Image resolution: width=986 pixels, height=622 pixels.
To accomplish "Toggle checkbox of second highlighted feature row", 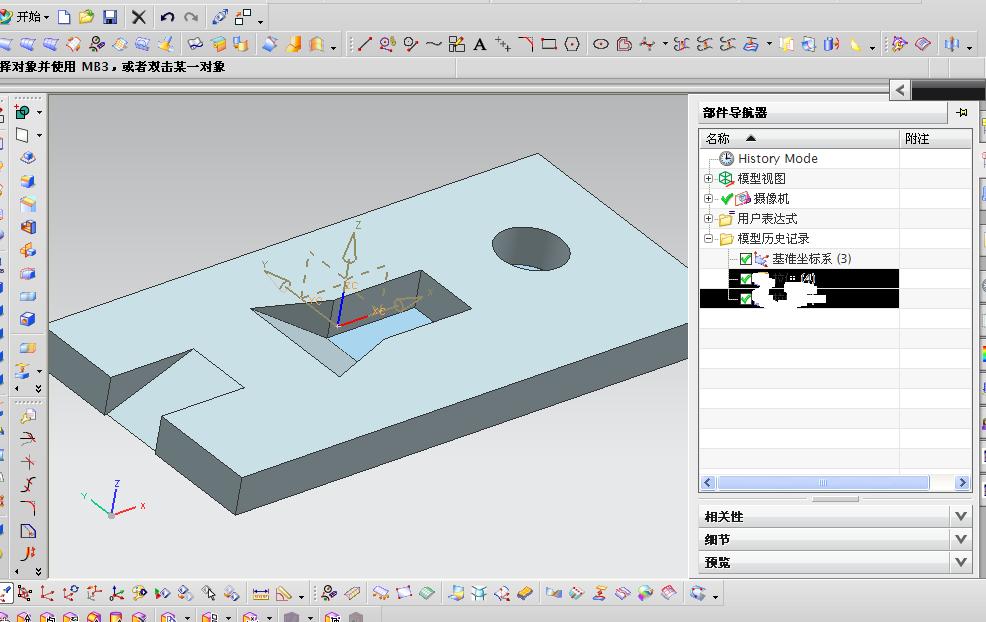I will pyautogui.click(x=746, y=299).
